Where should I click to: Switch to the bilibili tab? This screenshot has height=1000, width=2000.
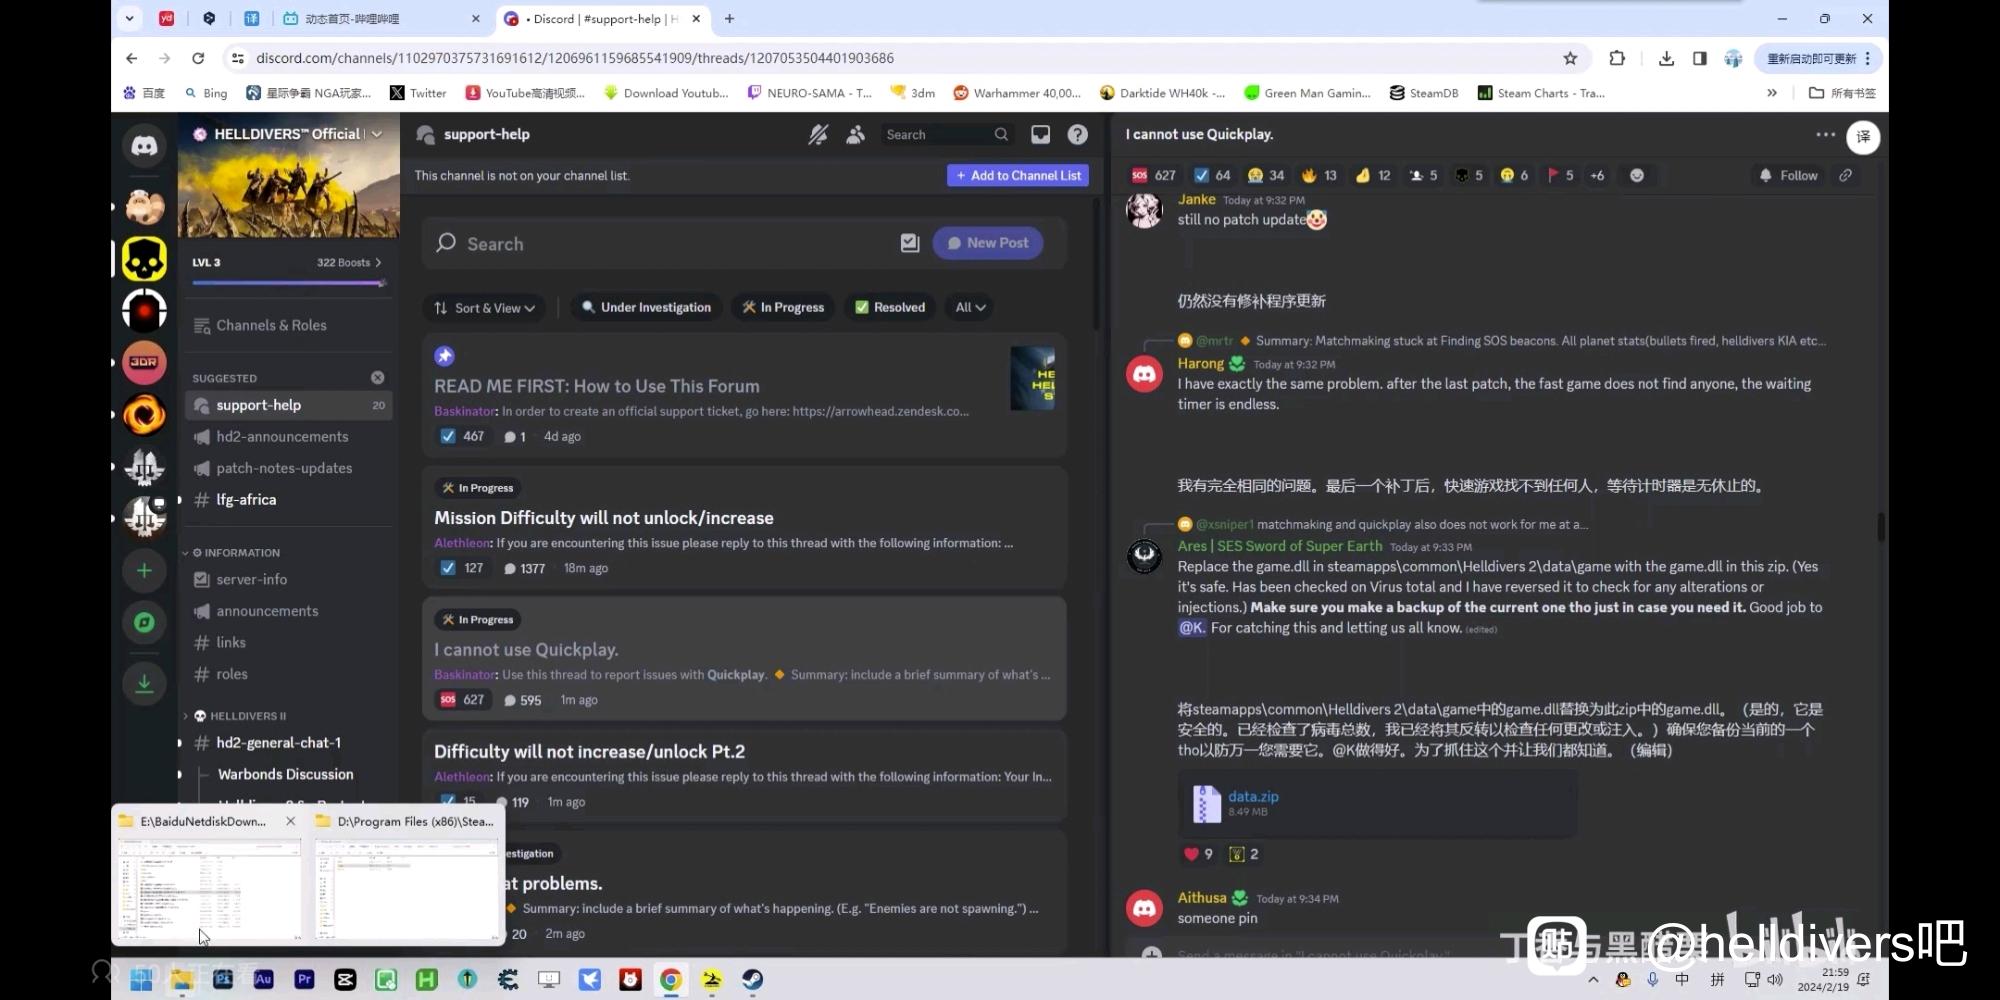point(382,18)
